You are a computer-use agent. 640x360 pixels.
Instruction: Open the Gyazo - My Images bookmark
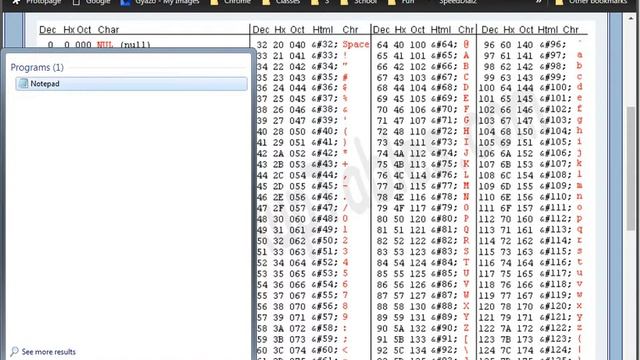tap(160, 2)
